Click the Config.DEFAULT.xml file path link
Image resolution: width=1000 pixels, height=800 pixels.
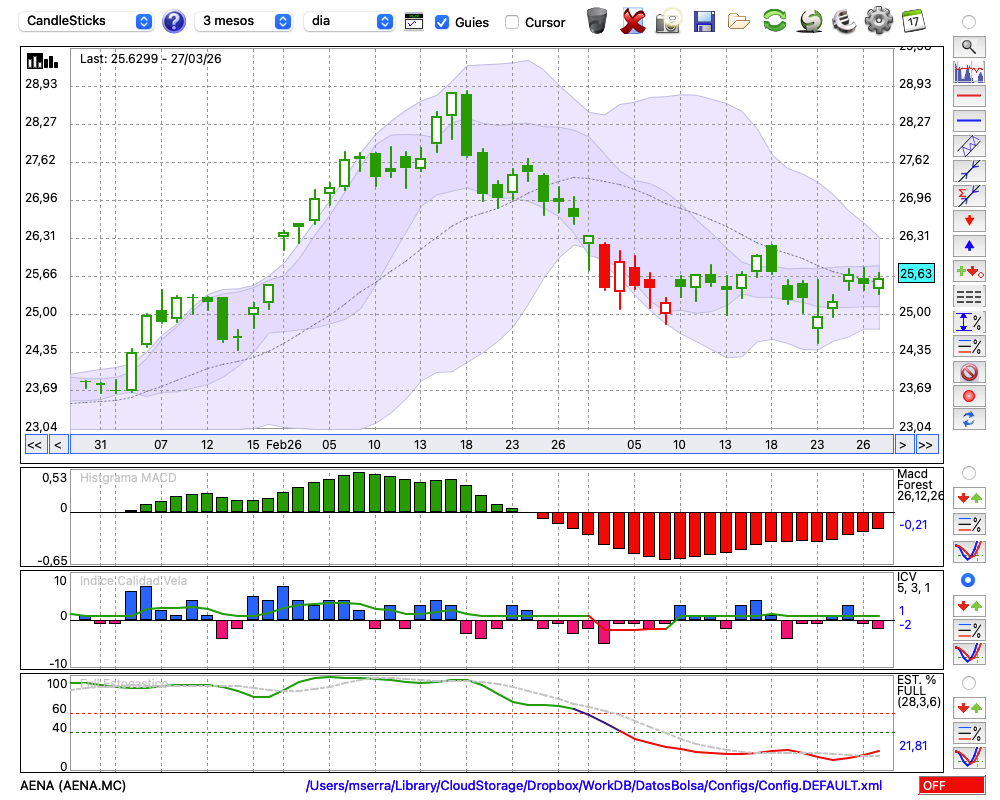[x=594, y=786]
